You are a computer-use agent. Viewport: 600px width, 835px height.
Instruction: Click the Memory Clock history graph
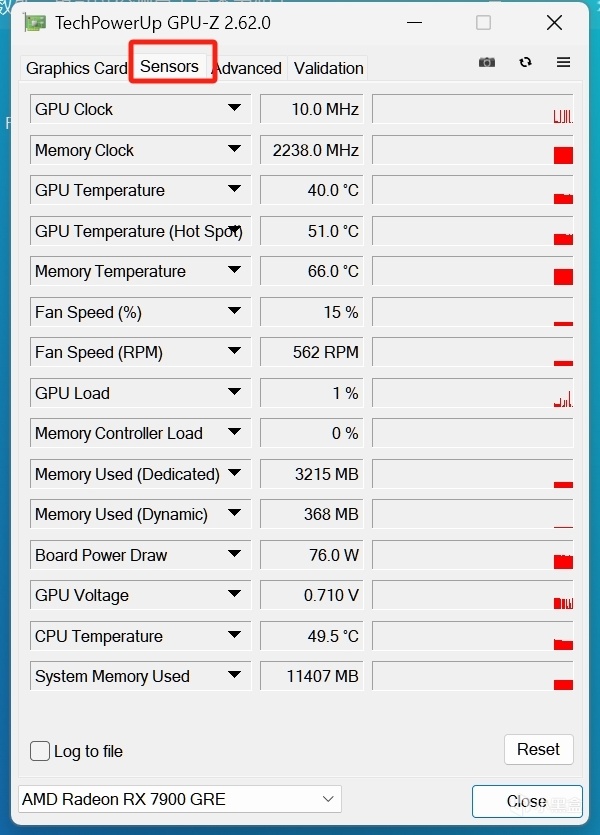pos(472,150)
